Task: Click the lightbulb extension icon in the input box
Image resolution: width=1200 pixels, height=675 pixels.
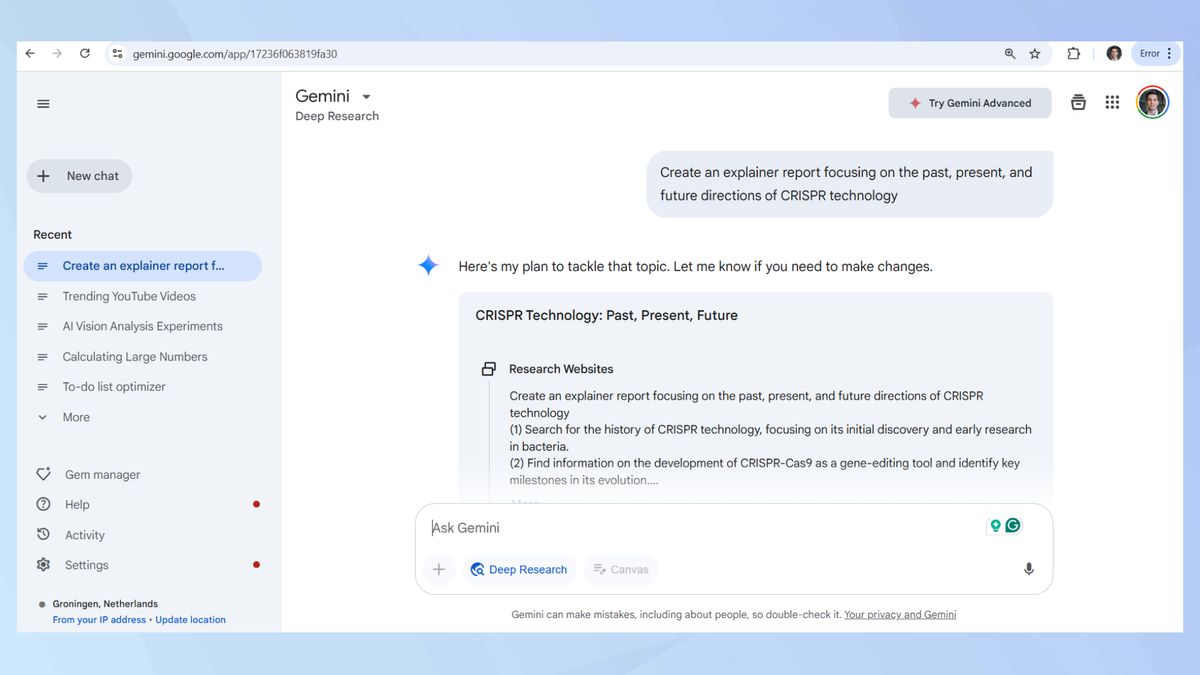Action: (994, 524)
